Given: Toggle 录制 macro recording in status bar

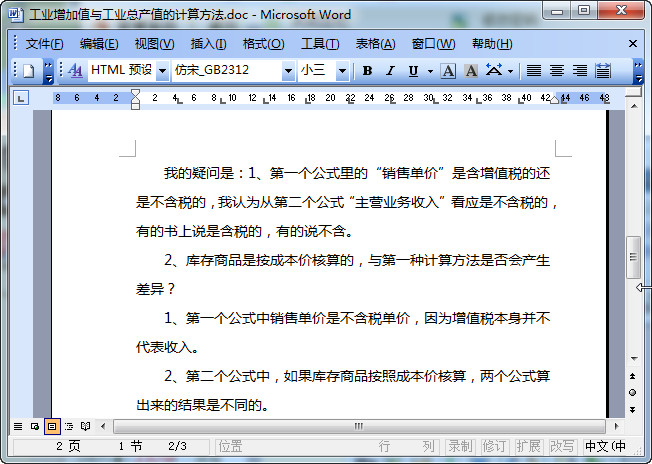Looking at the screenshot, I should pyautogui.click(x=461, y=447).
